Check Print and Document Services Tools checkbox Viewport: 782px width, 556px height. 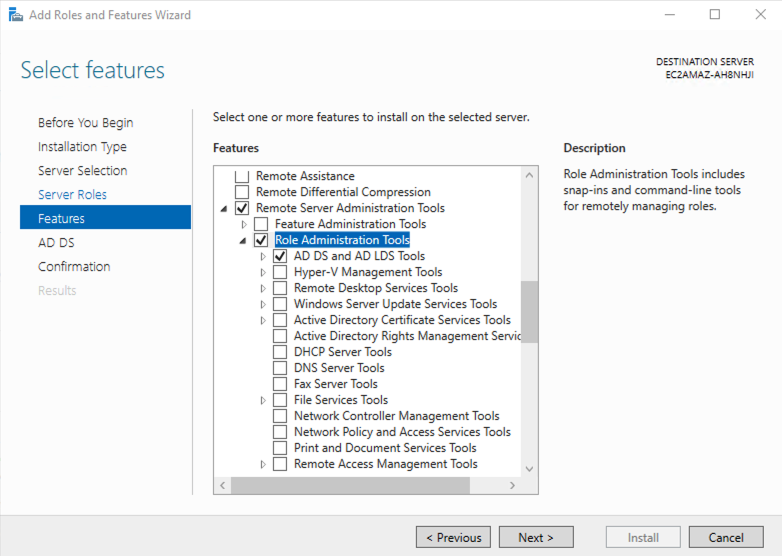tap(280, 447)
